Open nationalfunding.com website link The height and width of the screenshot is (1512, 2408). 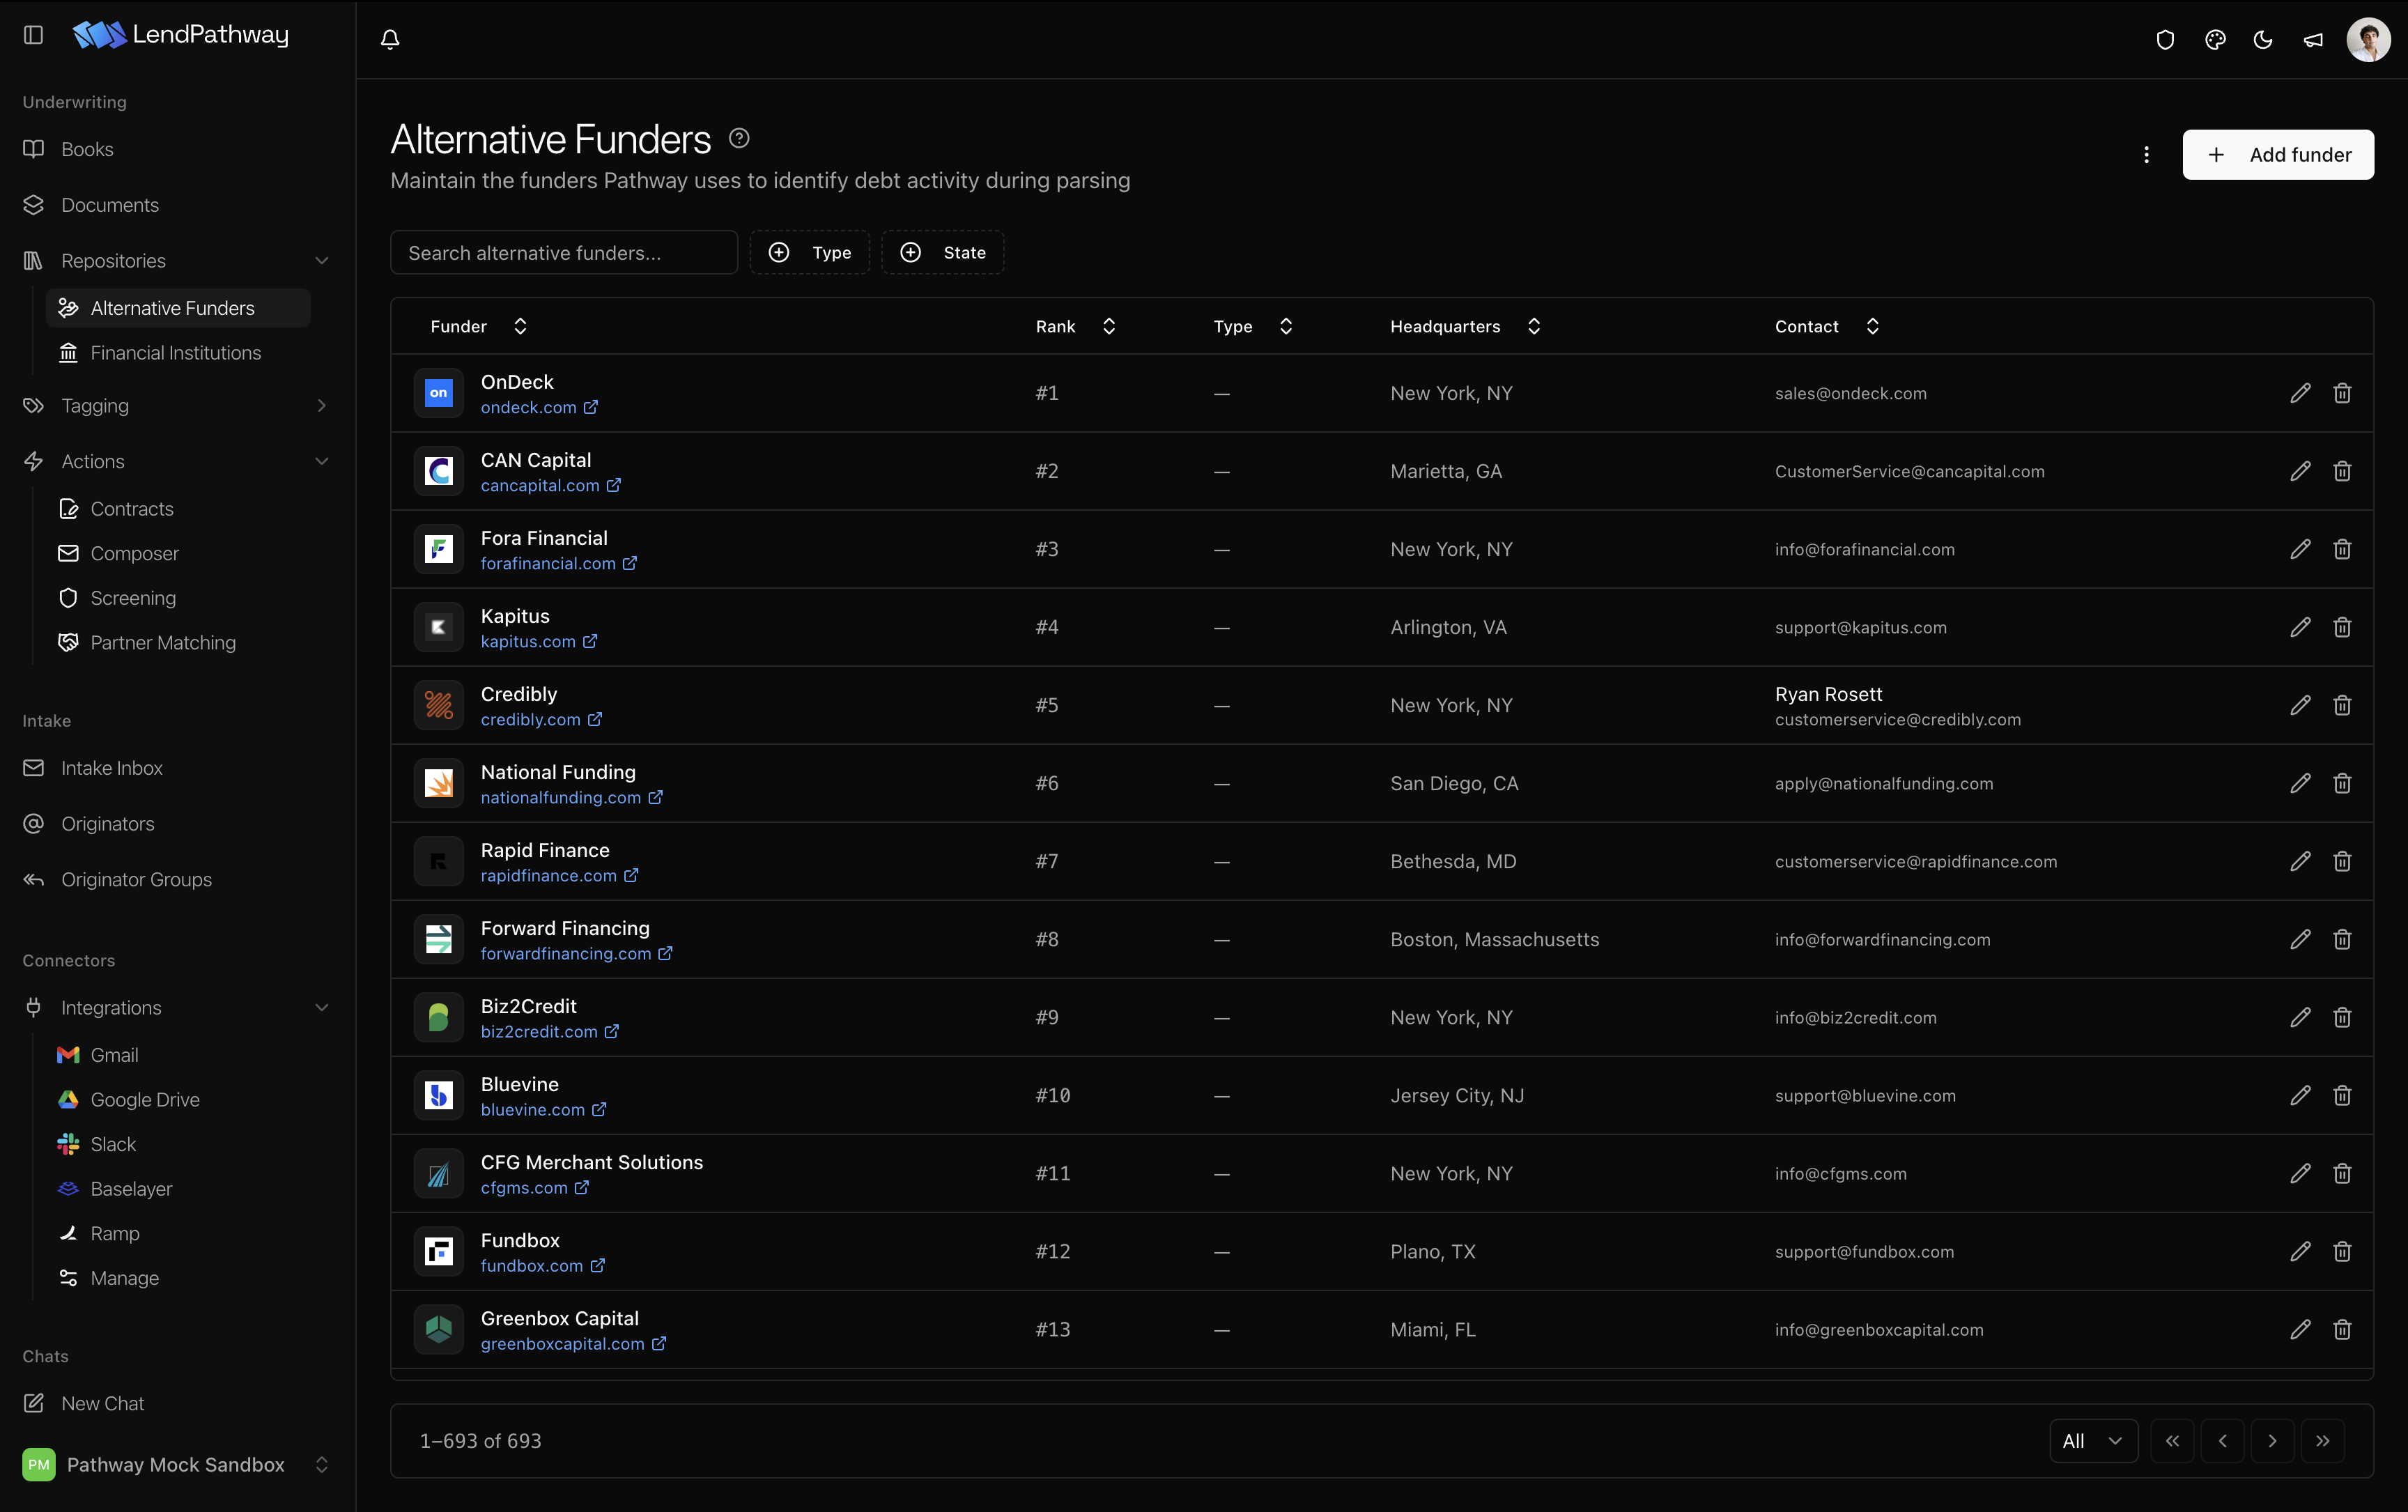(x=572, y=797)
